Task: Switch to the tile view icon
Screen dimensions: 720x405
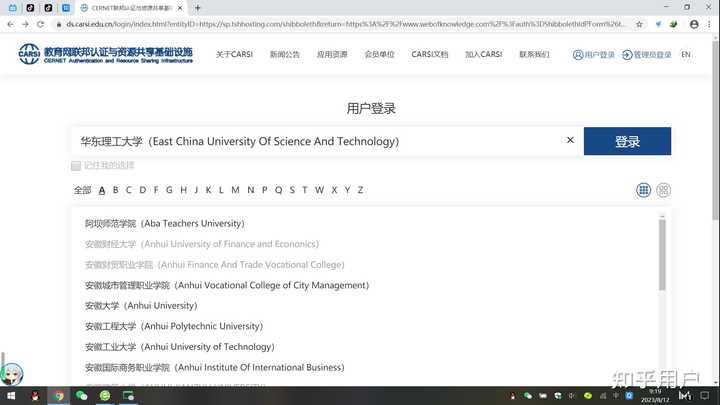Action: (x=663, y=190)
